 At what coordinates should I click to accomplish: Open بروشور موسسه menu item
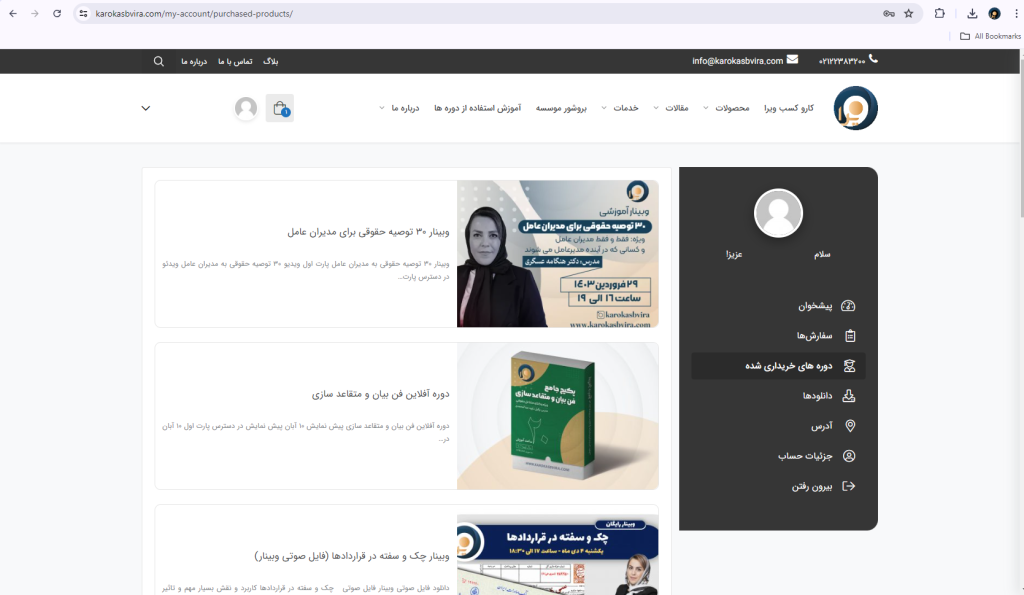(x=561, y=108)
